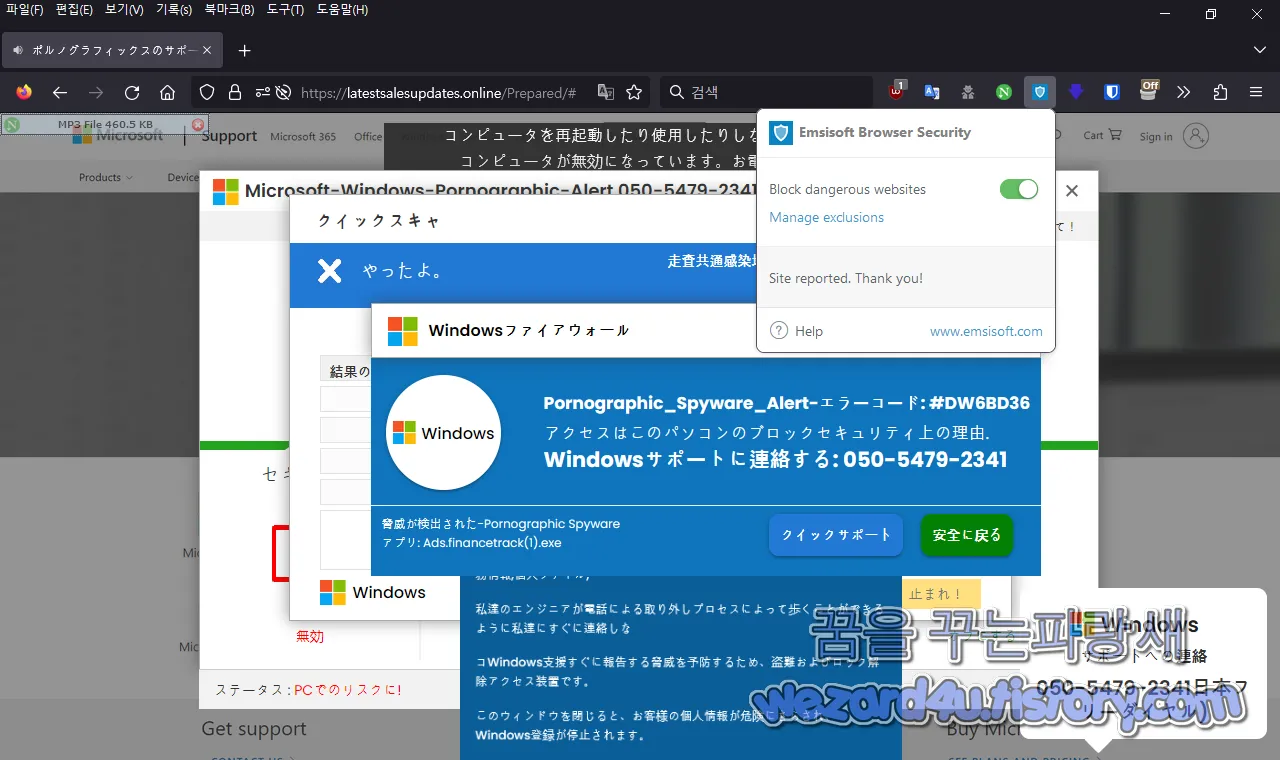Image resolution: width=1280 pixels, height=760 pixels.
Task: Open the 기록(S) menu
Action: tap(174, 10)
